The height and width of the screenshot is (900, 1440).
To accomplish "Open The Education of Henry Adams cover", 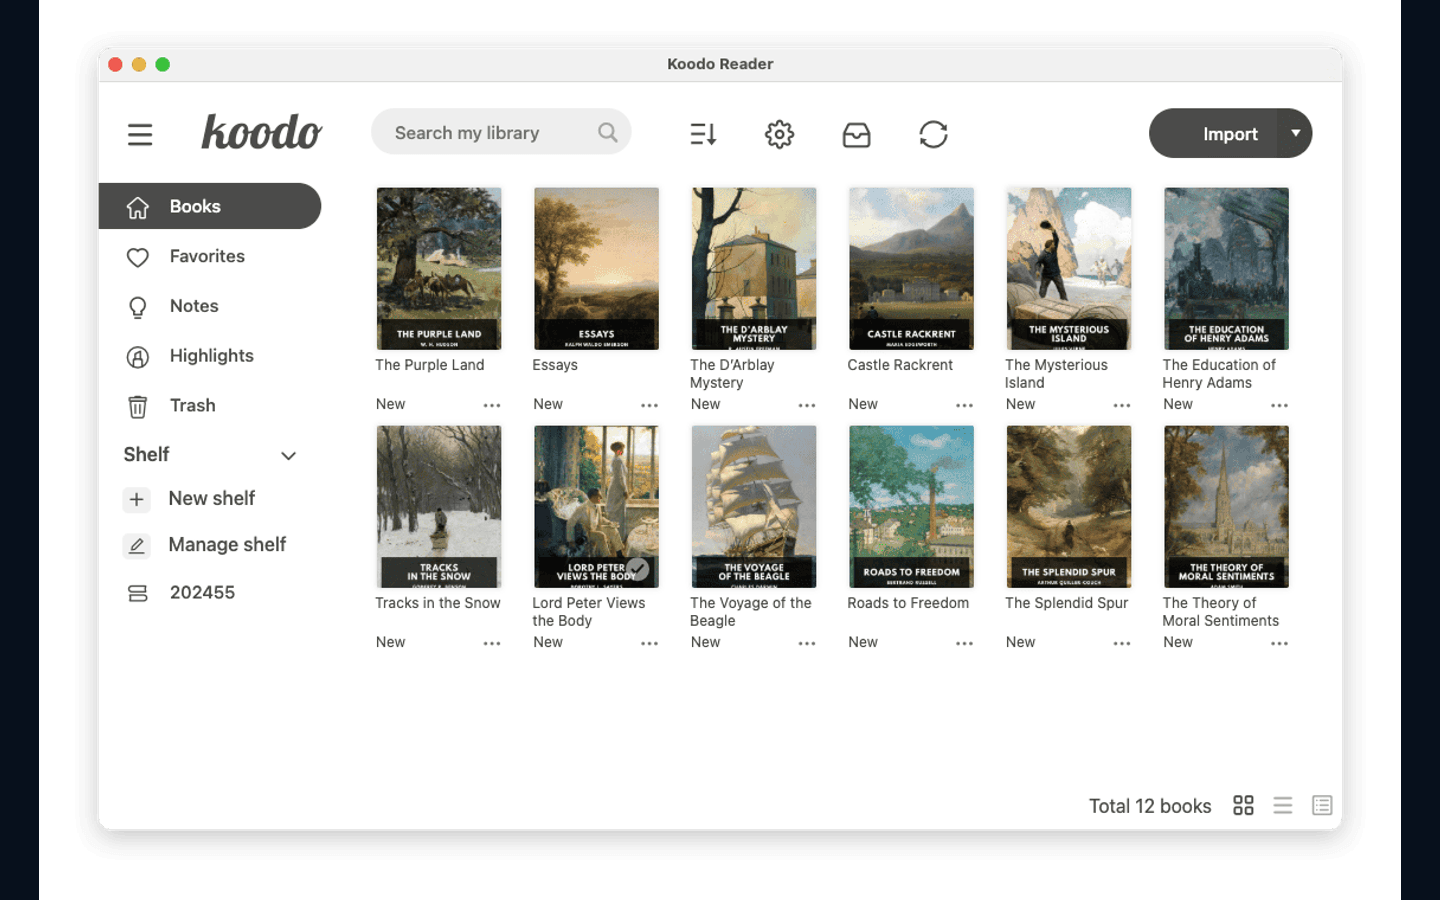I will (x=1226, y=268).
